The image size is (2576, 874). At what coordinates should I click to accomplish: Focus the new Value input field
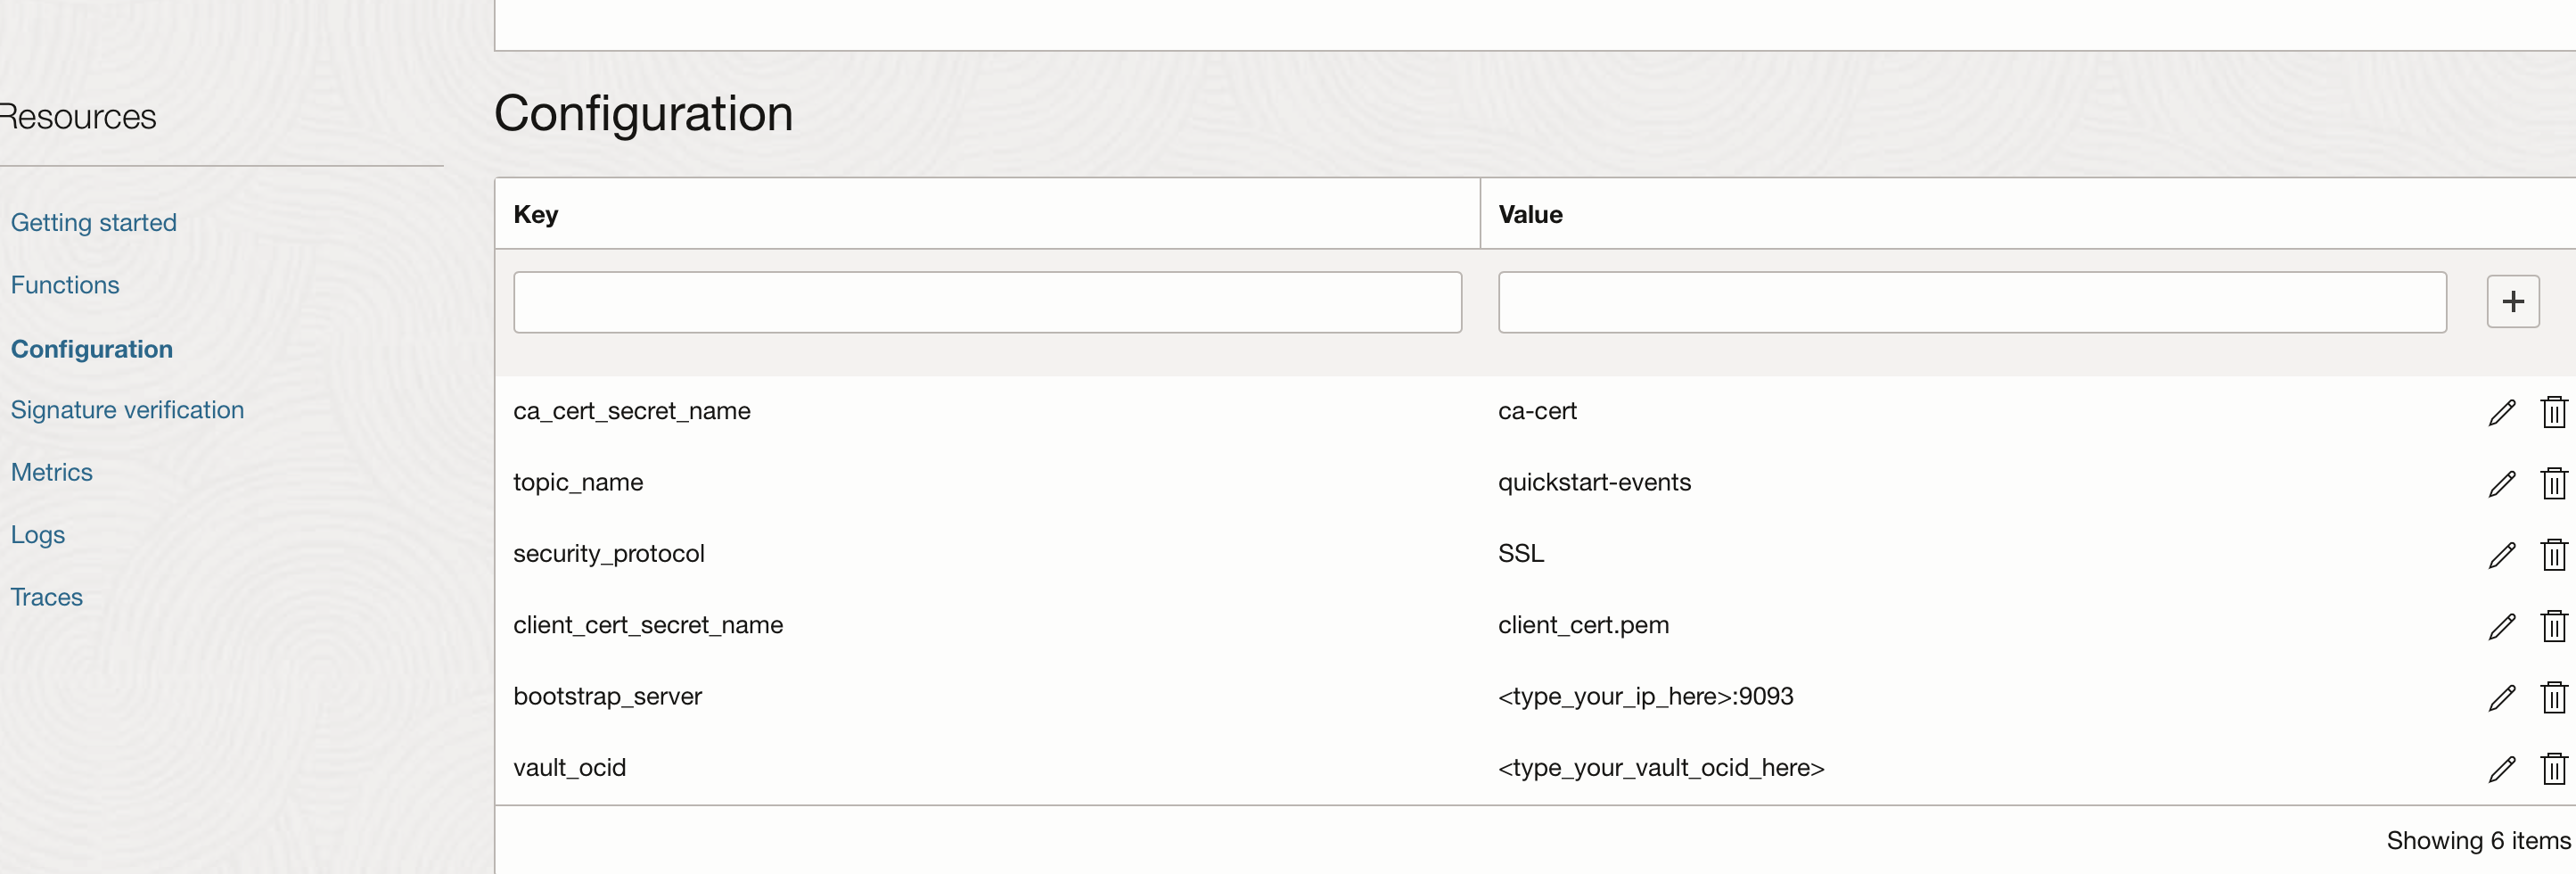click(x=1971, y=302)
